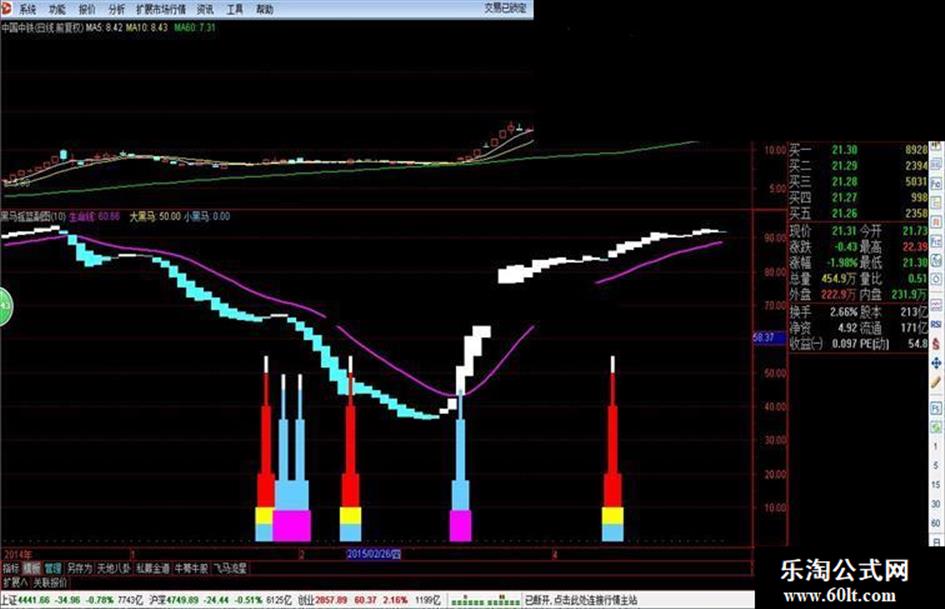Click the 买五 price 21.26

tap(844, 213)
